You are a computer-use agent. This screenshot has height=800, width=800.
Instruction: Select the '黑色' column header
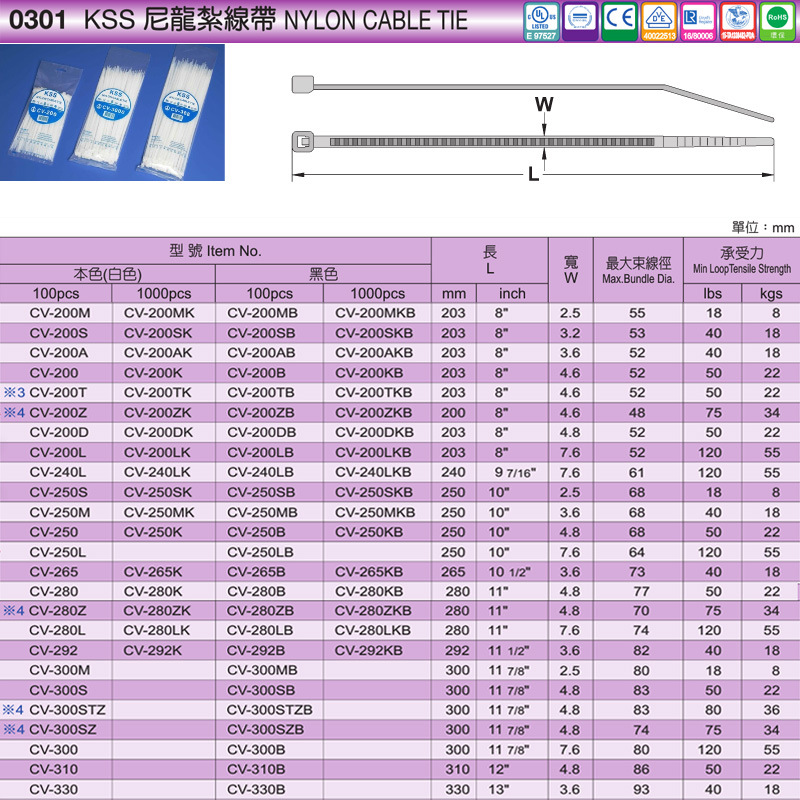[323, 274]
